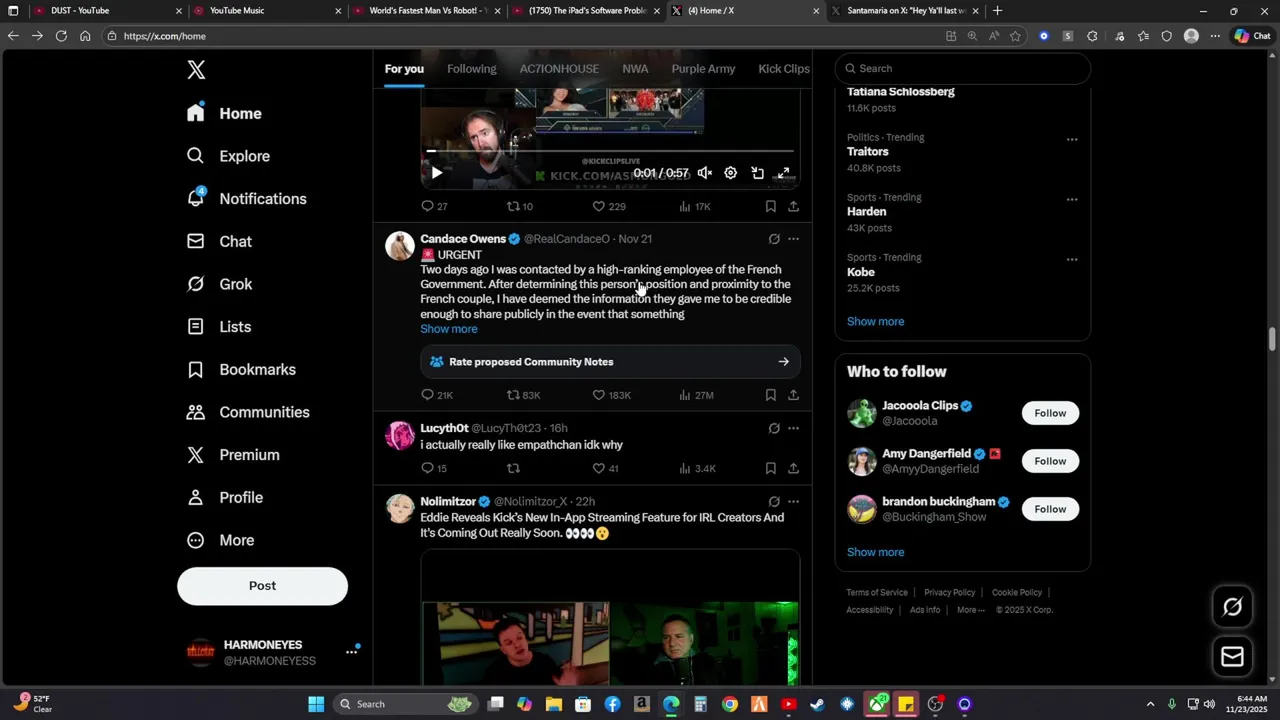Screen dimensions: 1280x720
Task: Open options for Kobe trend
Action: click(1072, 259)
